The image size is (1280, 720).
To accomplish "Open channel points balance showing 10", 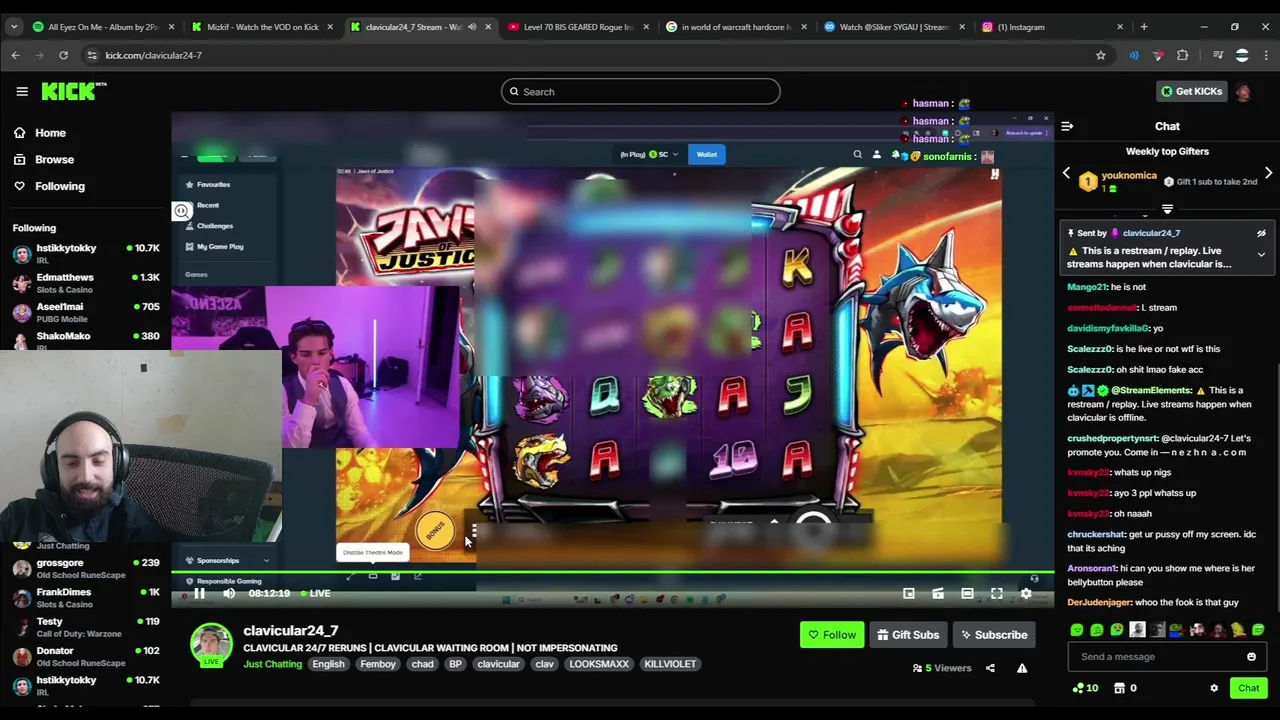I will (x=1085, y=688).
